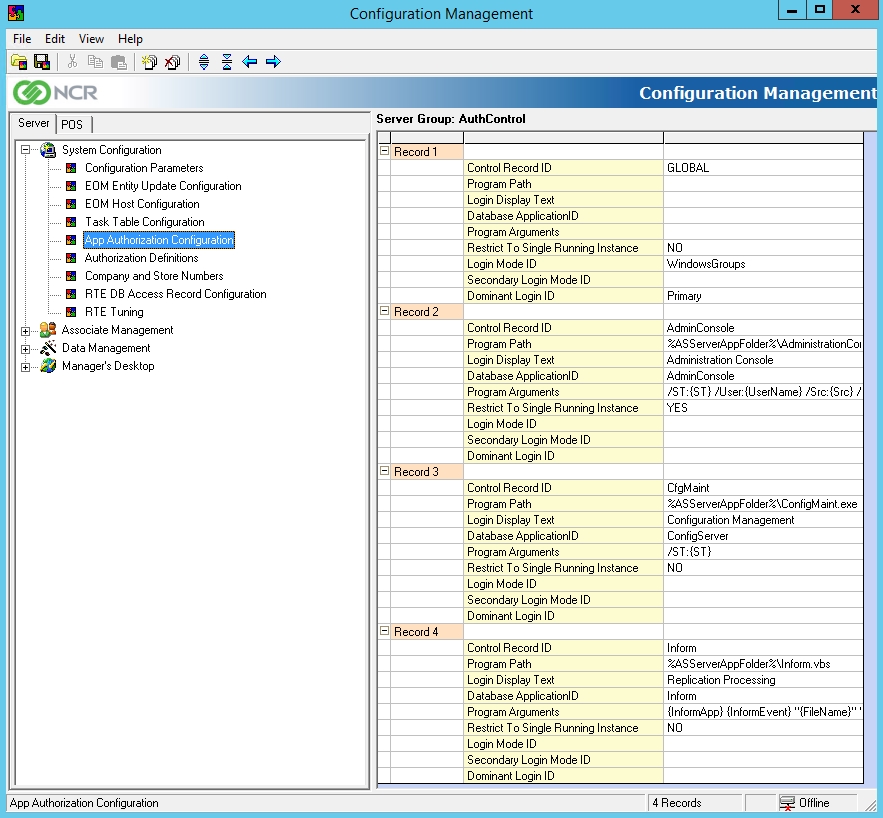The width and height of the screenshot is (883, 818).
Task: Click the Expand All records toolbar icon
Action: (204, 61)
